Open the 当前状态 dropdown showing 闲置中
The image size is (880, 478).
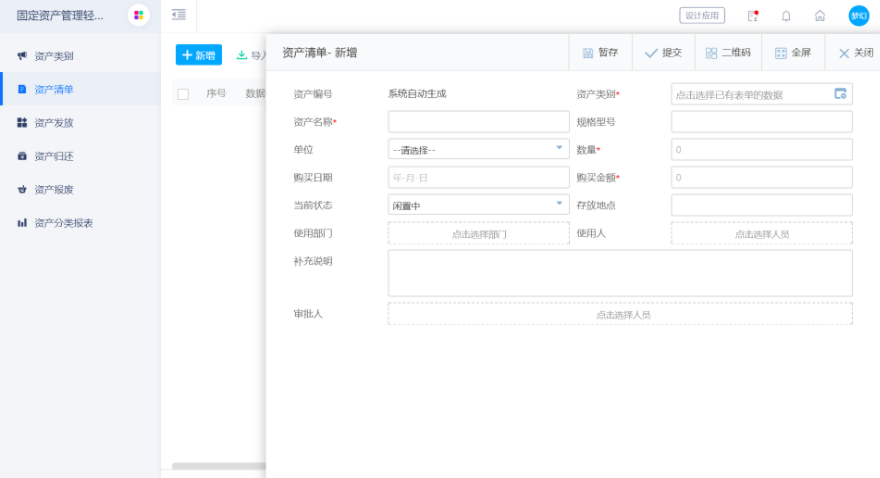point(478,205)
